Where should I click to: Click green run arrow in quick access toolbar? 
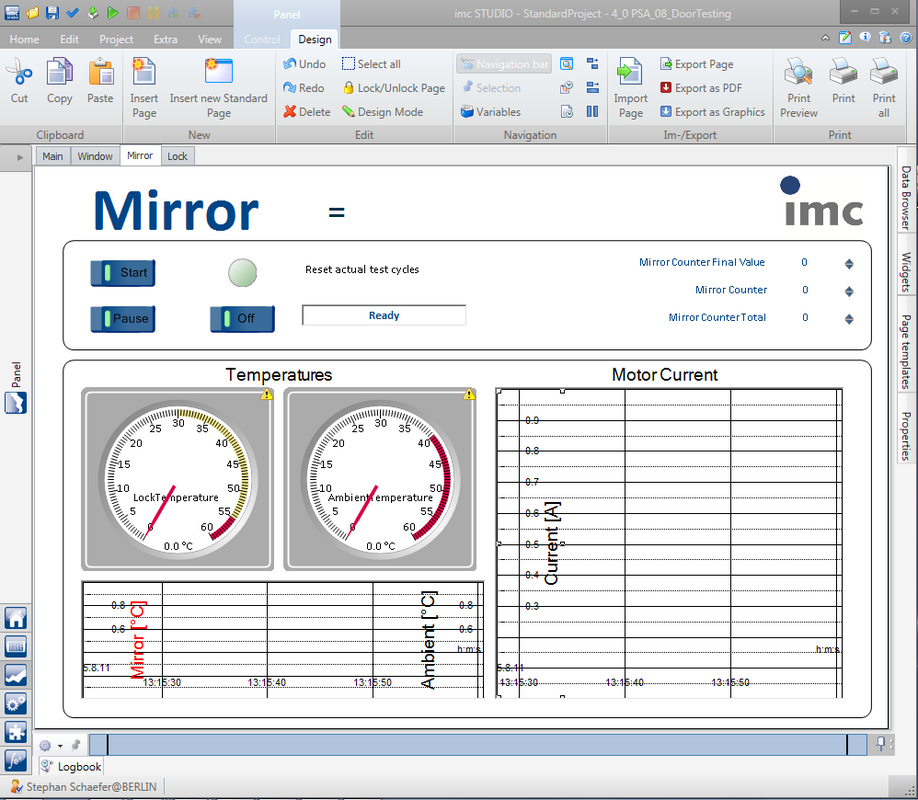coord(112,12)
